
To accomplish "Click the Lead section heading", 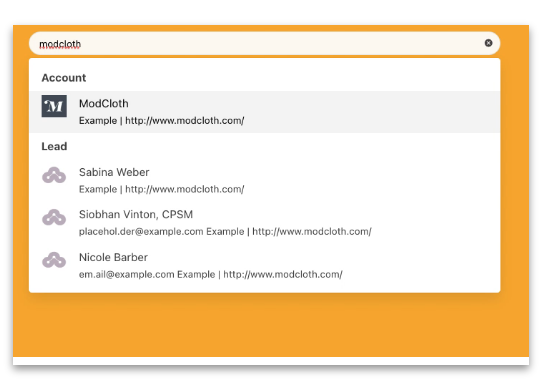I will coord(54,146).
